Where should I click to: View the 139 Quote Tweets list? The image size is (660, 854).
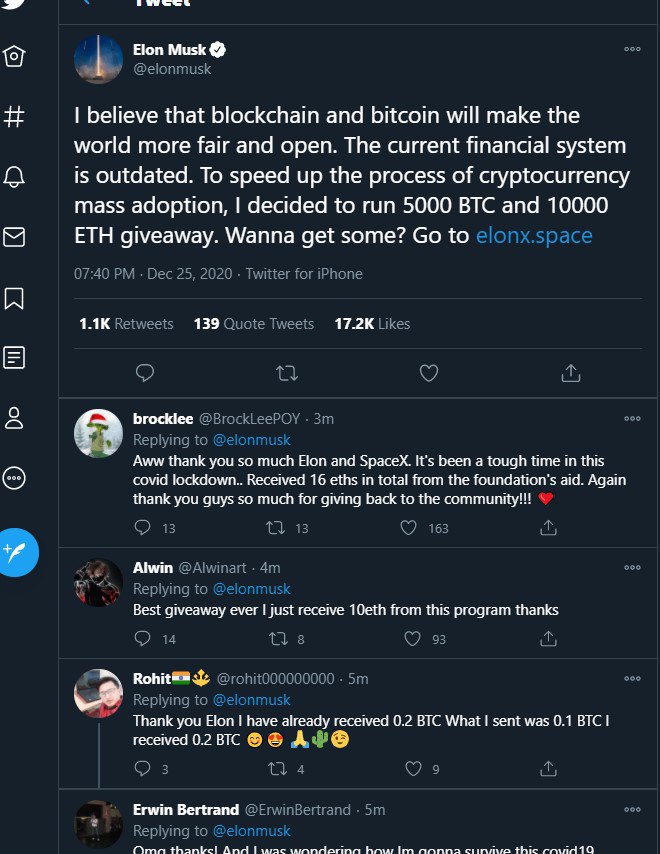[254, 324]
